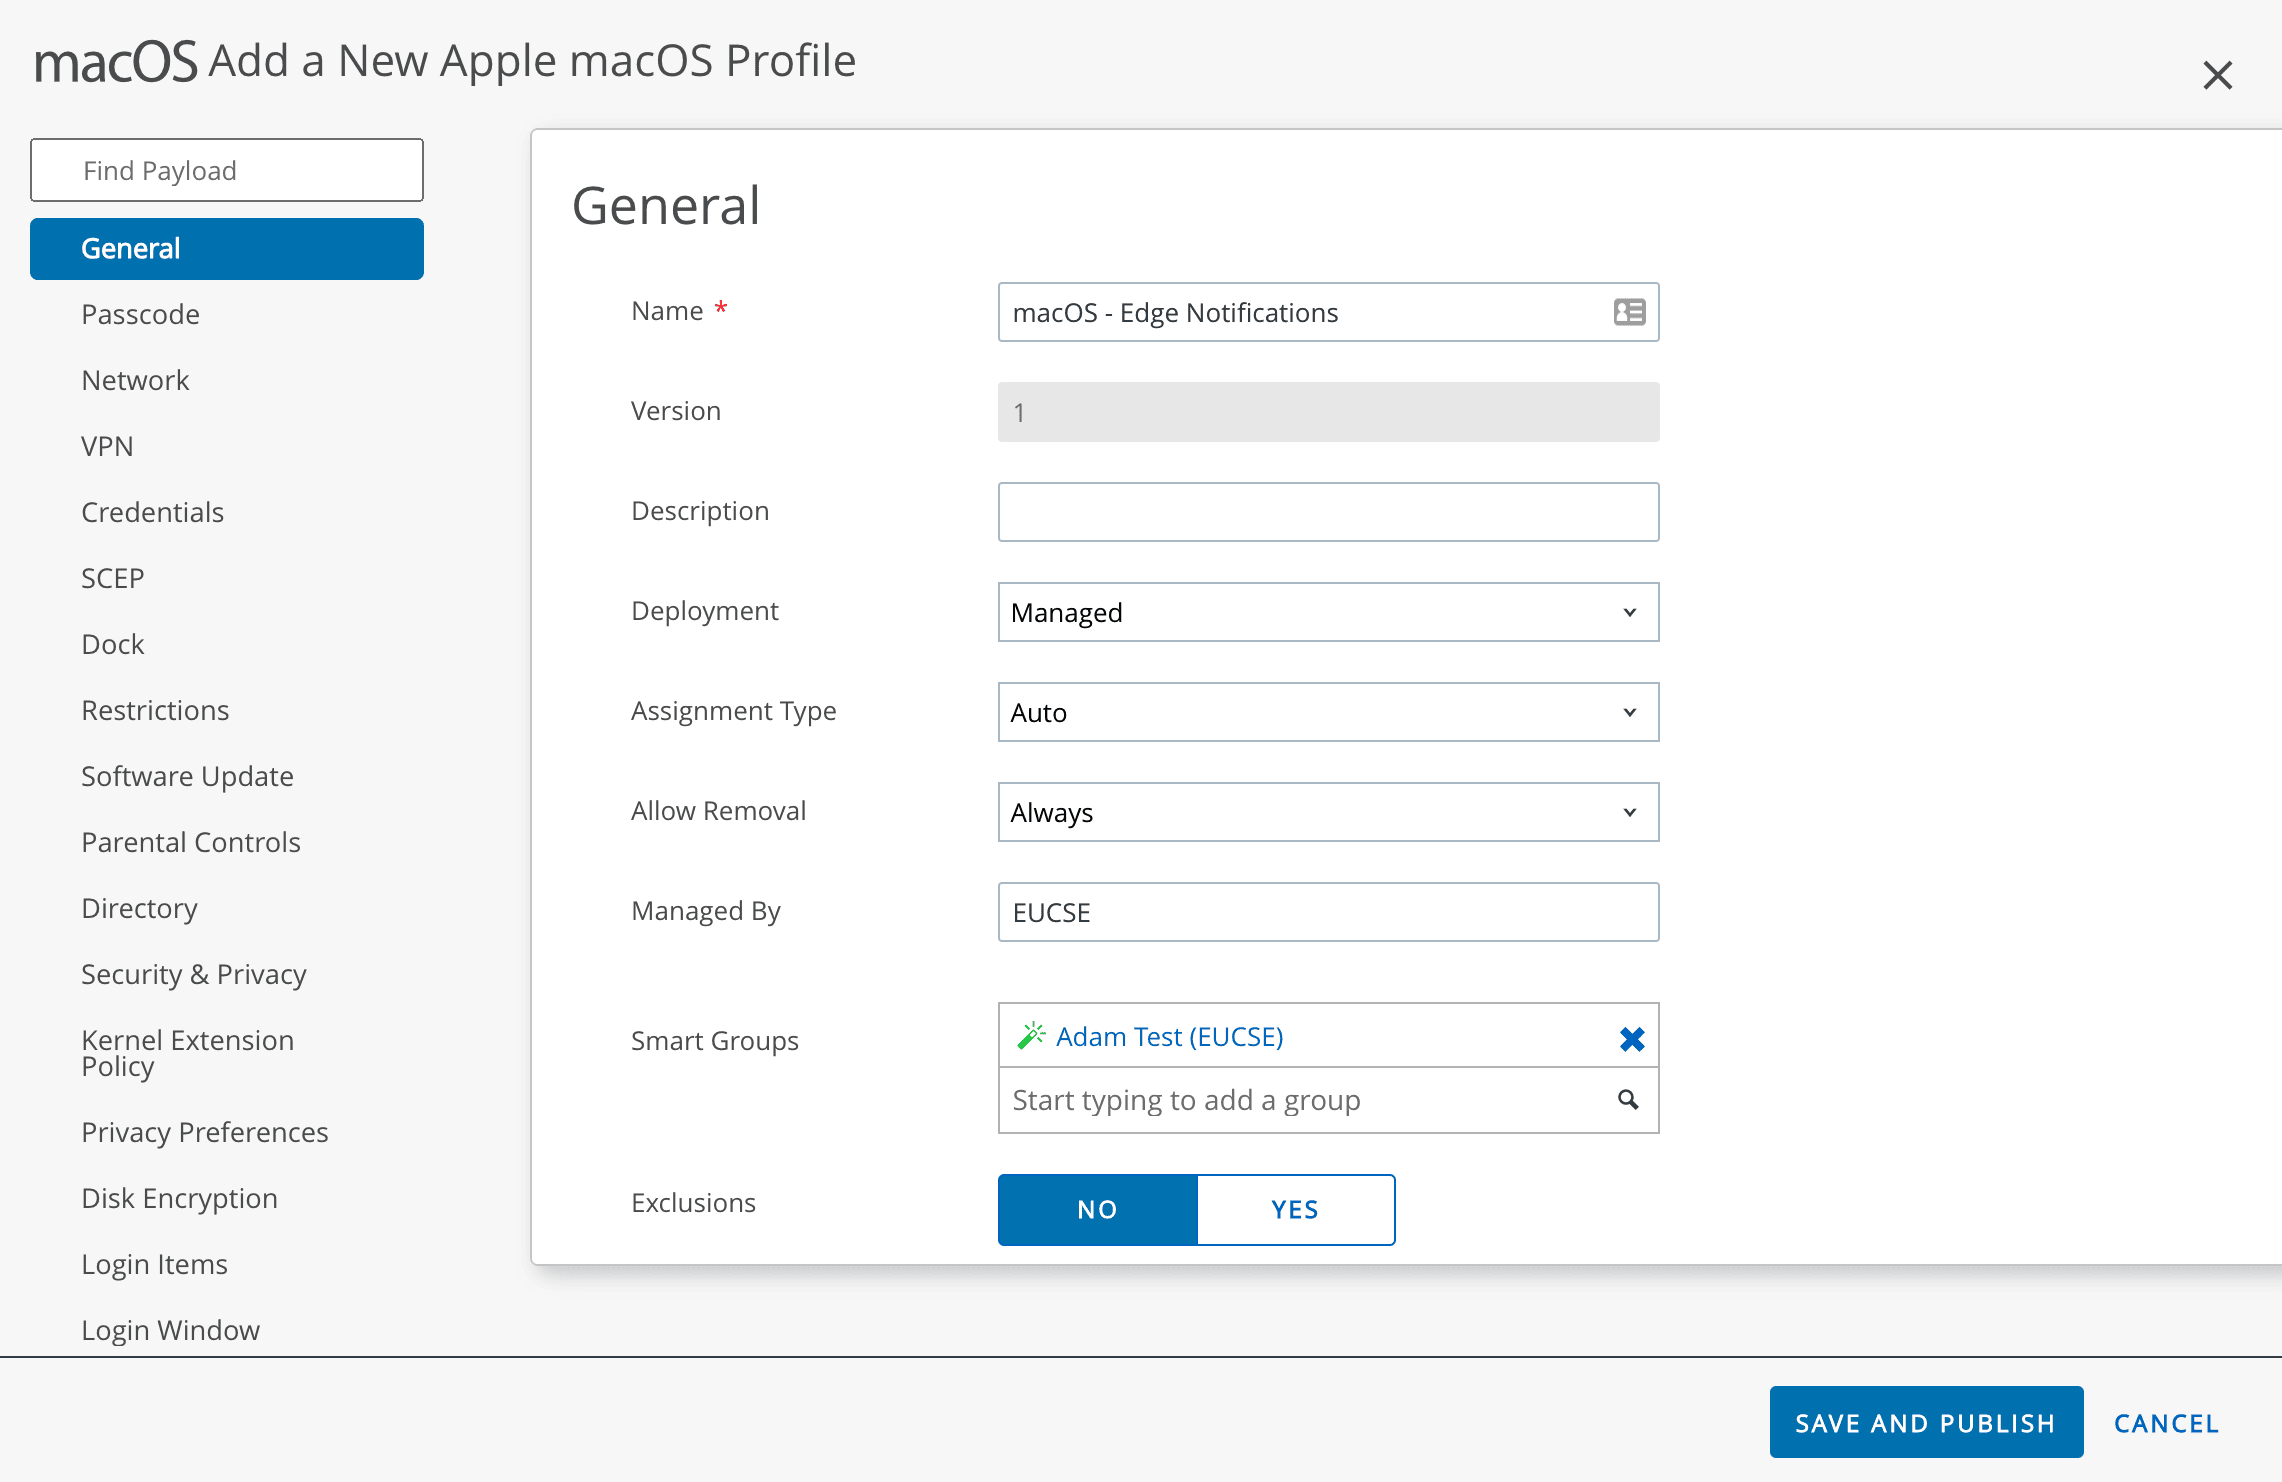The image size is (2282, 1482).
Task: Set Exclusions to Yes
Action: pos(1295,1210)
